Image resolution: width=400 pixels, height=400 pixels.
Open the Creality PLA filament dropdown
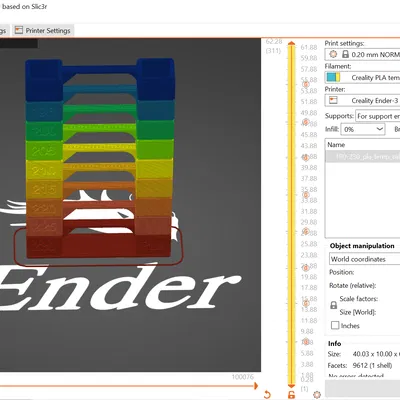pyautogui.click(x=363, y=77)
